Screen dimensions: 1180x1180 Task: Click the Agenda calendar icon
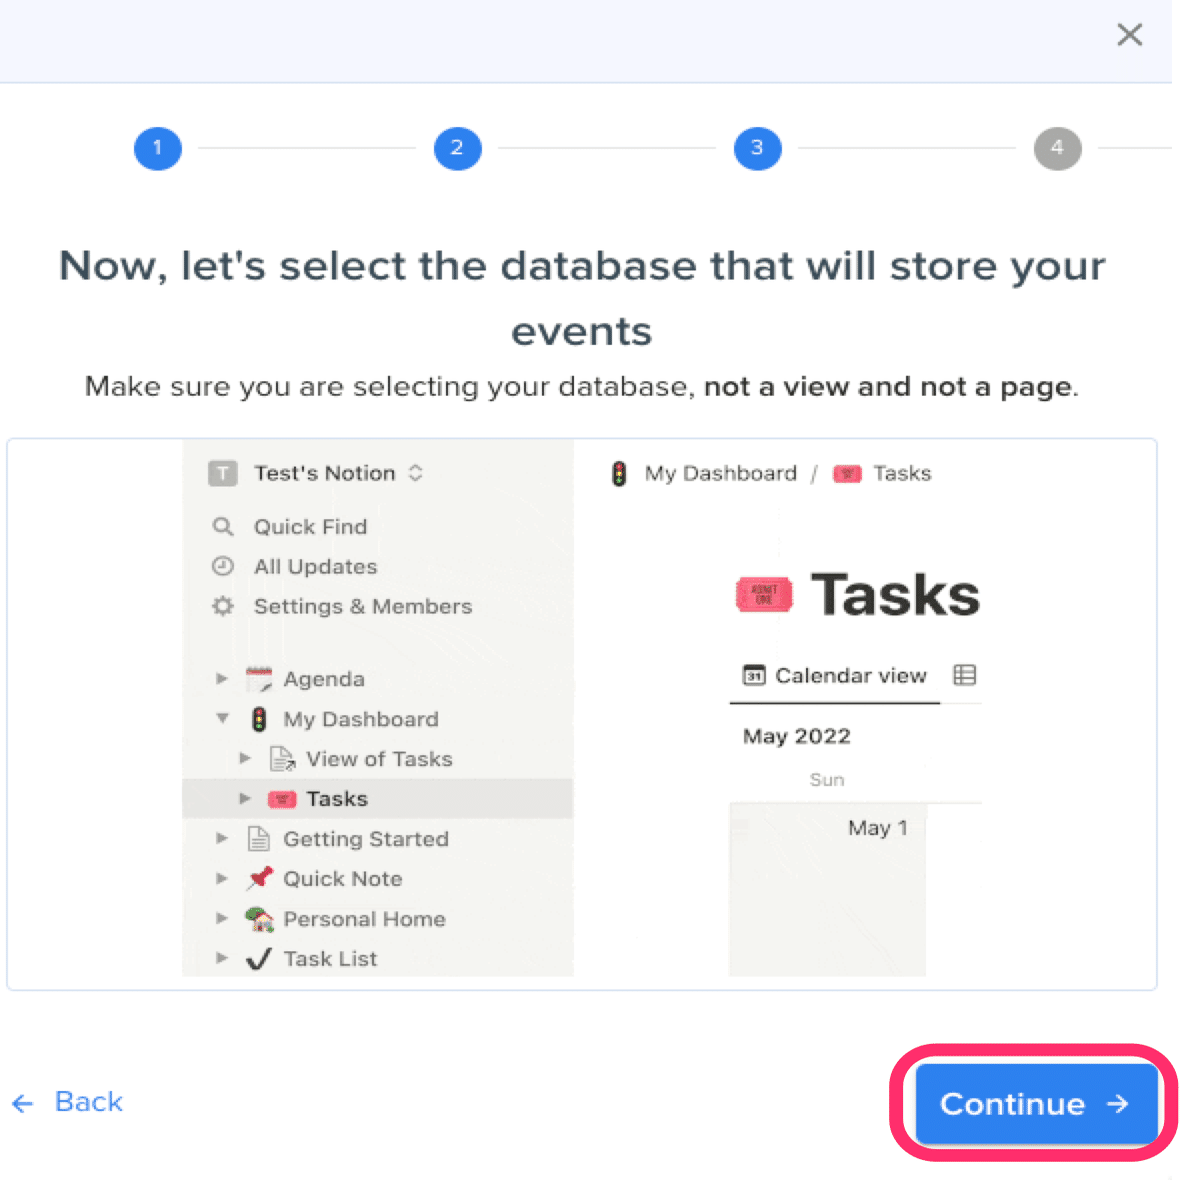pos(259,679)
